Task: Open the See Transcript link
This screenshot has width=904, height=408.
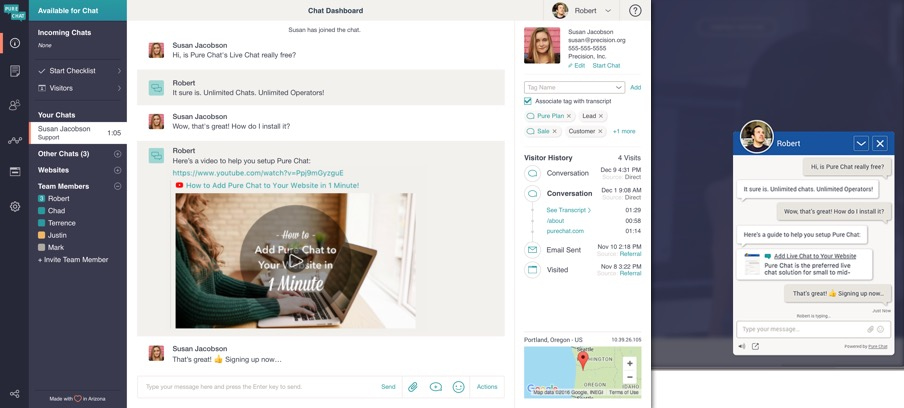Action: [569, 210]
